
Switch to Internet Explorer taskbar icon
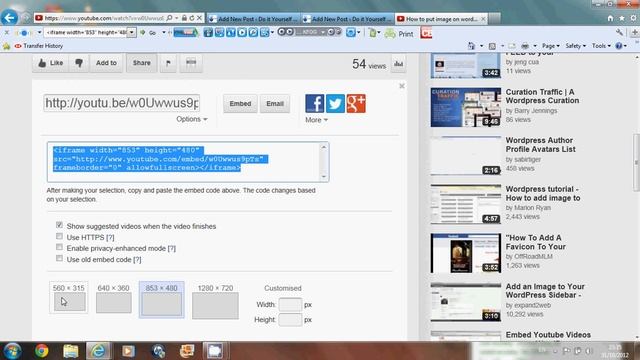click(x=98, y=351)
